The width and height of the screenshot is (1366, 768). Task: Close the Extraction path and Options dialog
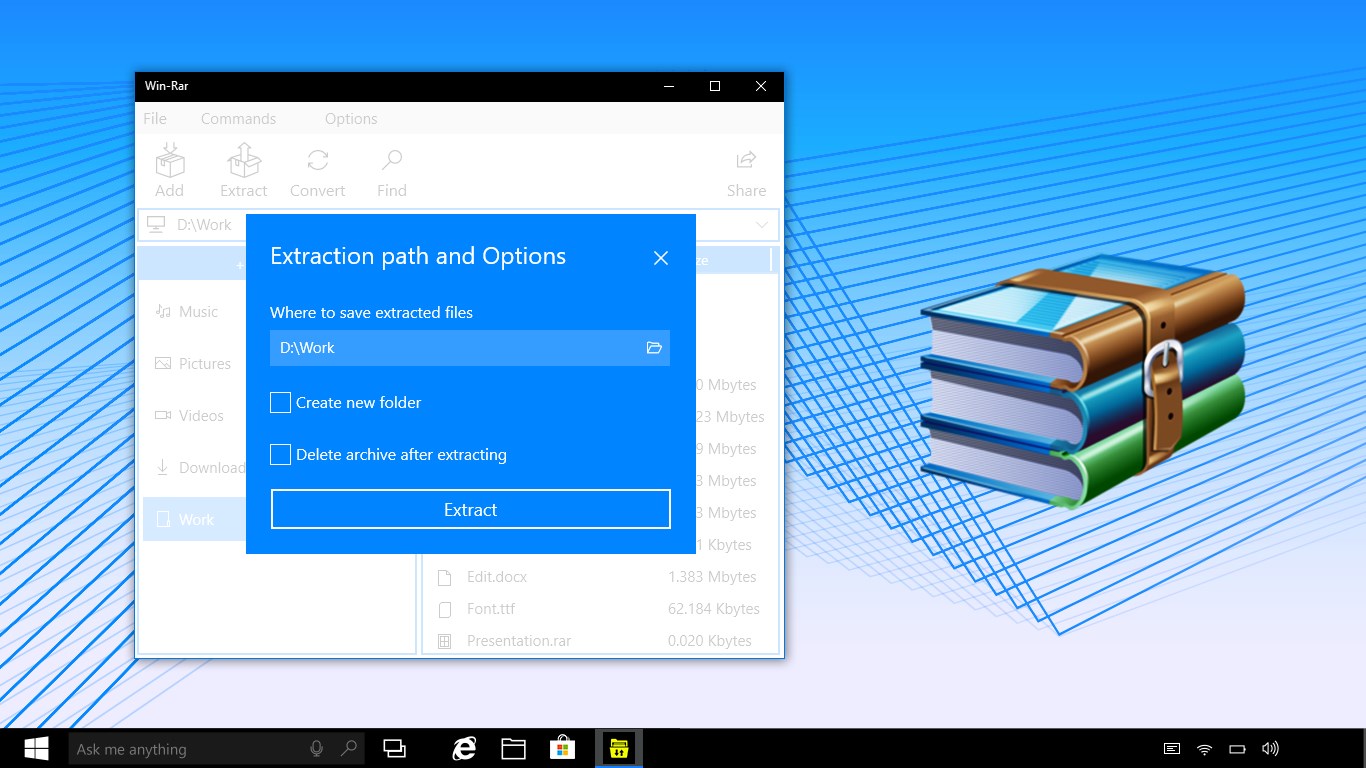point(661,258)
